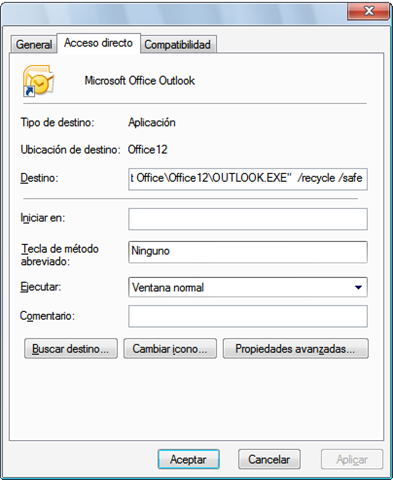Switch to the General tab
This screenshot has width=393, height=480.
click(x=34, y=44)
